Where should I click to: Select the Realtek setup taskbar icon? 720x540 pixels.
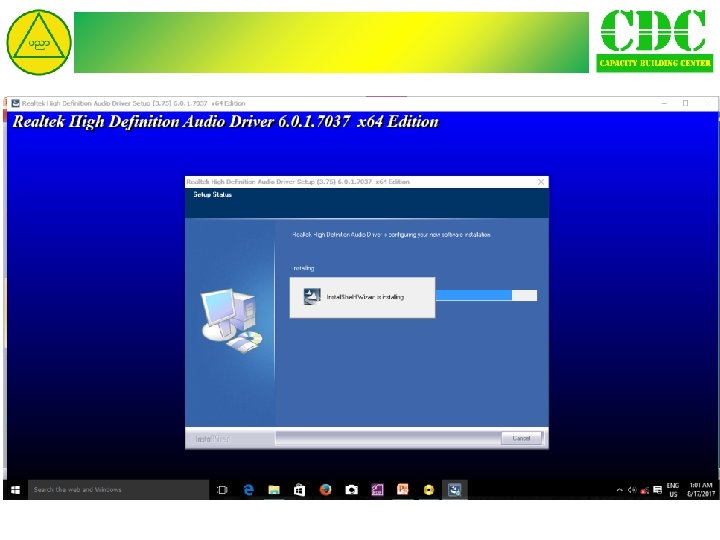tap(455, 490)
